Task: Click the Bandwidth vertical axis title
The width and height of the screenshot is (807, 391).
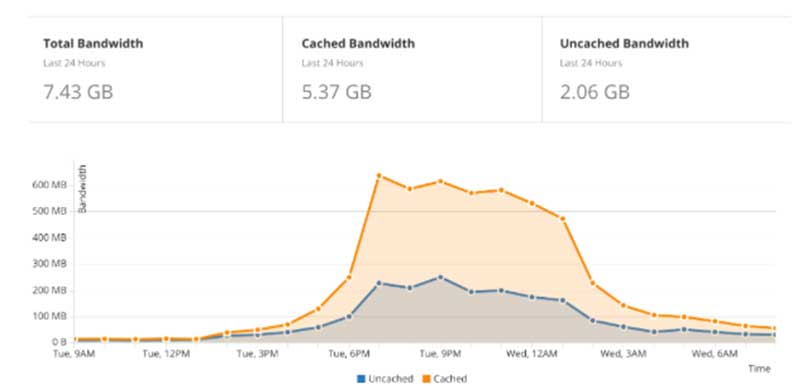Action: [83, 189]
